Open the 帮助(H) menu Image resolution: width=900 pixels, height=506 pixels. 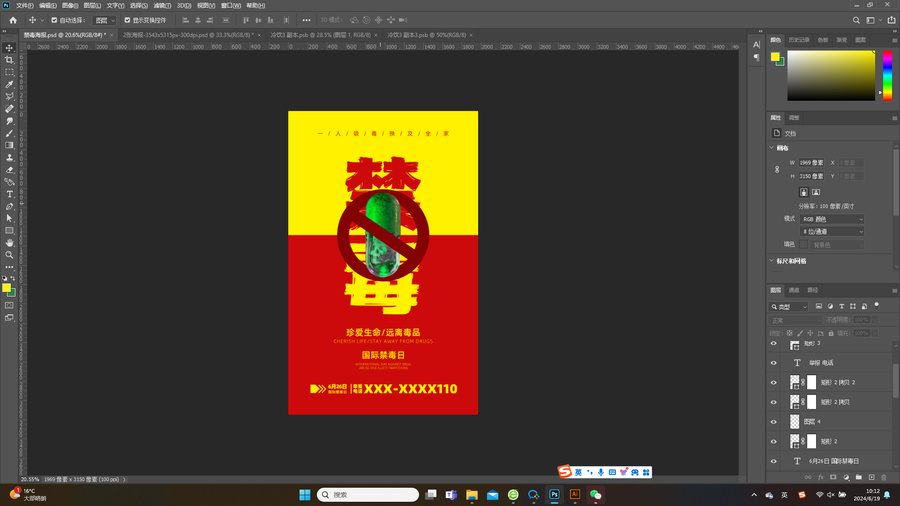pyautogui.click(x=255, y=5)
